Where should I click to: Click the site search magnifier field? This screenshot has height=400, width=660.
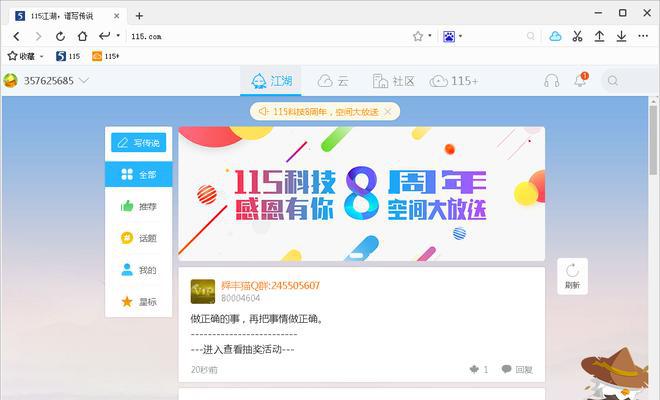629,80
